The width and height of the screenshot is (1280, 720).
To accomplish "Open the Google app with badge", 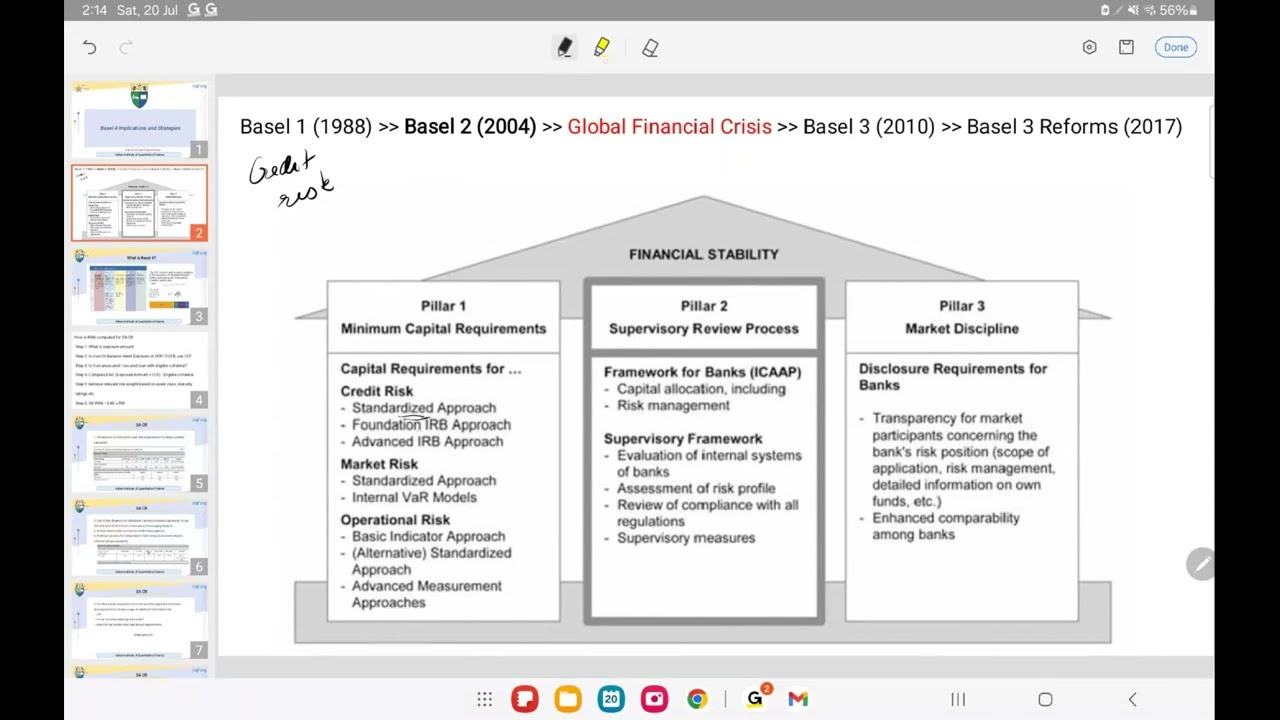I will [755, 699].
